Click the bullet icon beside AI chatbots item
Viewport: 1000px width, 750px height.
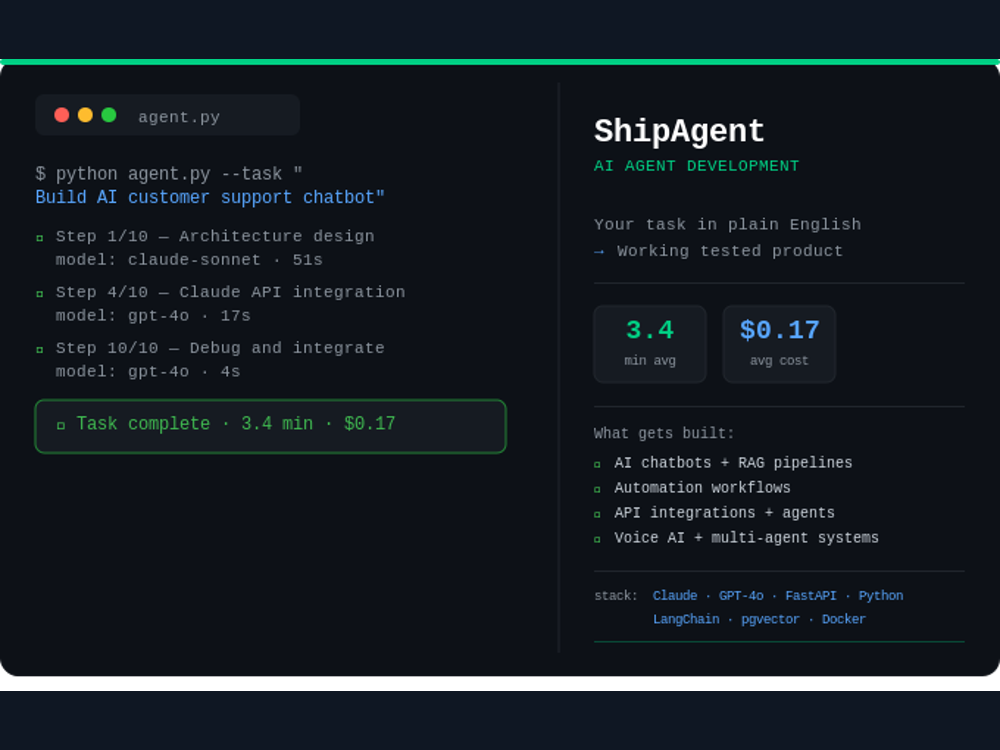[599, 463]
